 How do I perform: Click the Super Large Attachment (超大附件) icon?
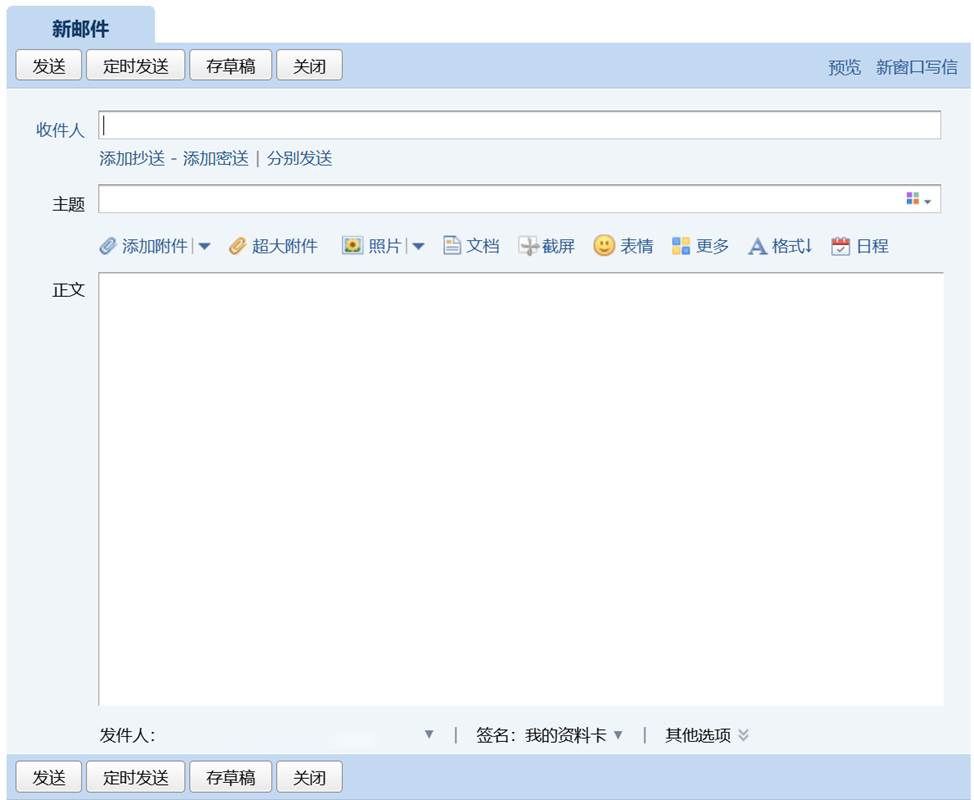[237, 246]
